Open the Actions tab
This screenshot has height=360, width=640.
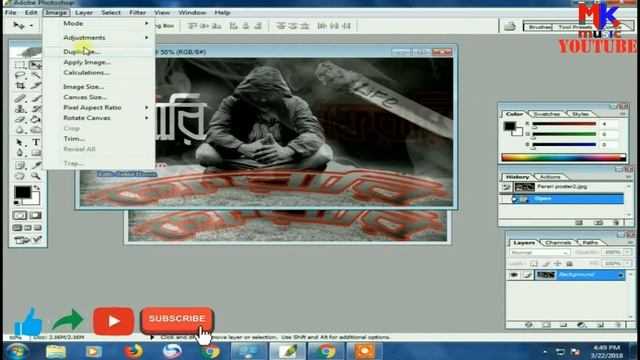pos(550,177)
